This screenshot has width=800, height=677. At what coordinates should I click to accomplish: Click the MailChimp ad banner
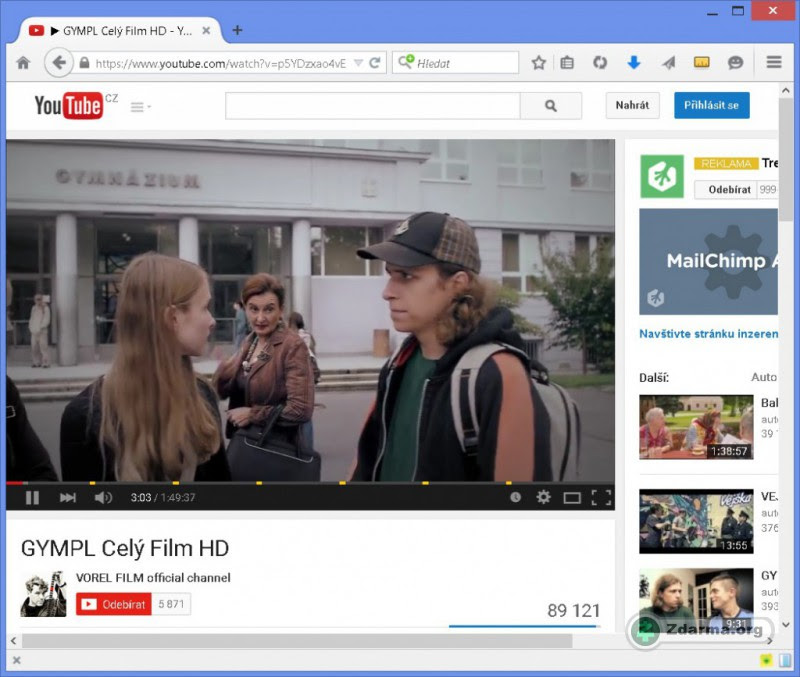(708, 261)
